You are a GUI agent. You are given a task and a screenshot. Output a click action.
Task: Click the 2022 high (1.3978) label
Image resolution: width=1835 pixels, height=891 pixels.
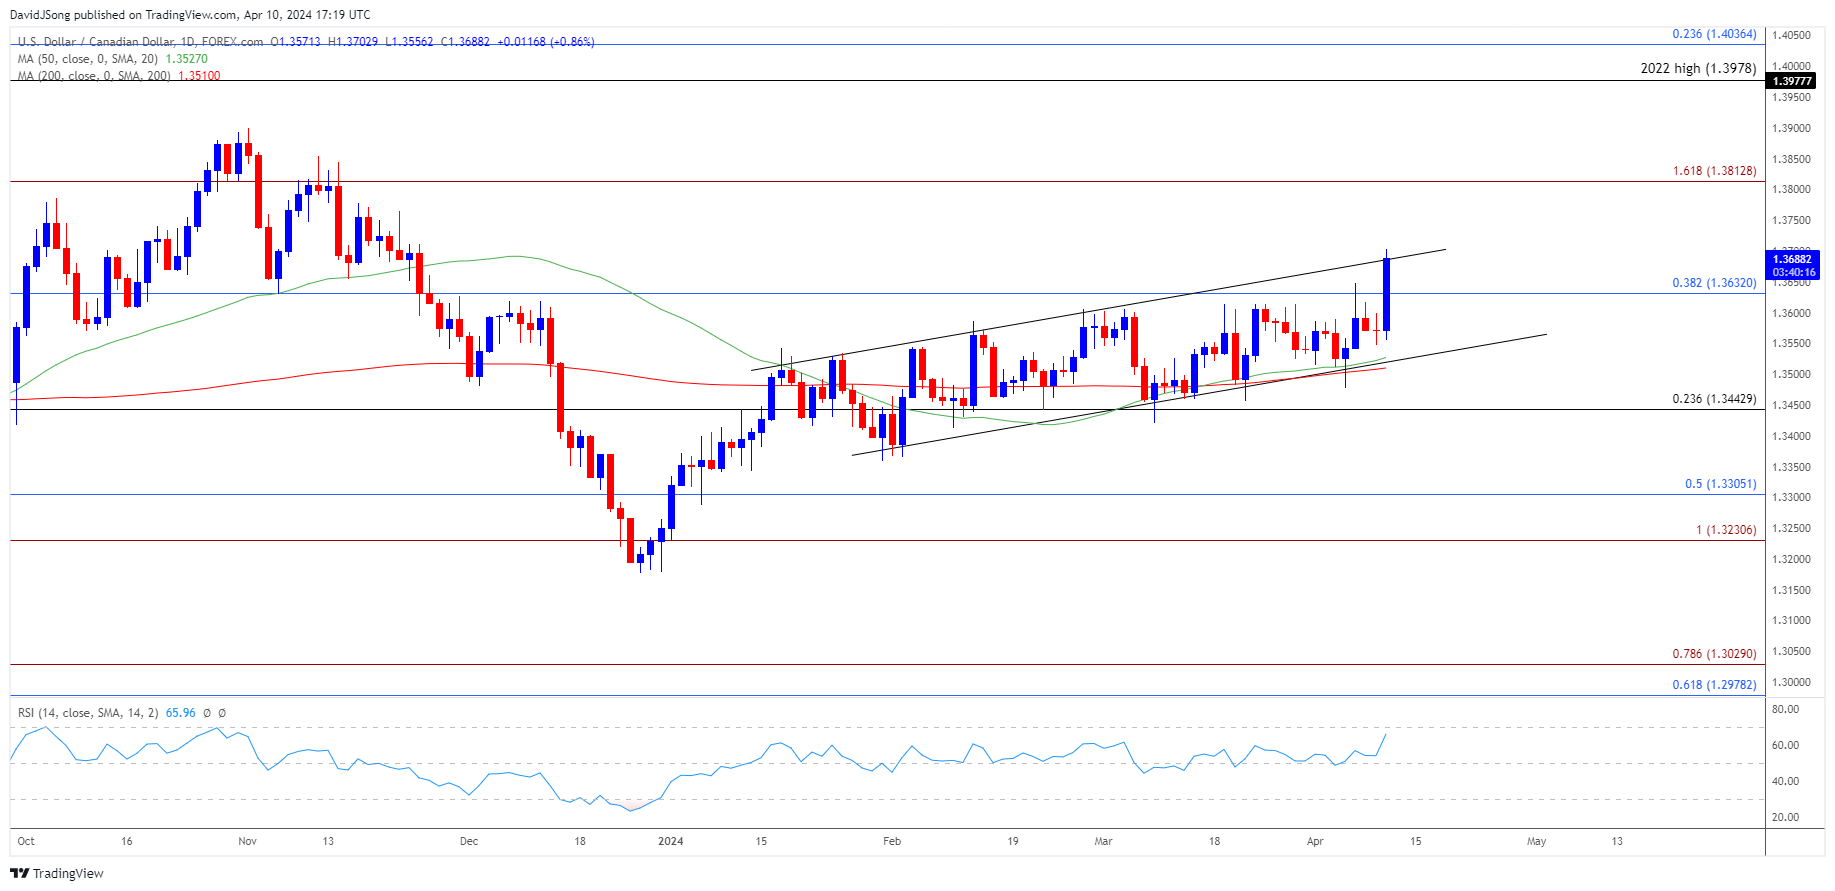click(x=1698, y=68)
